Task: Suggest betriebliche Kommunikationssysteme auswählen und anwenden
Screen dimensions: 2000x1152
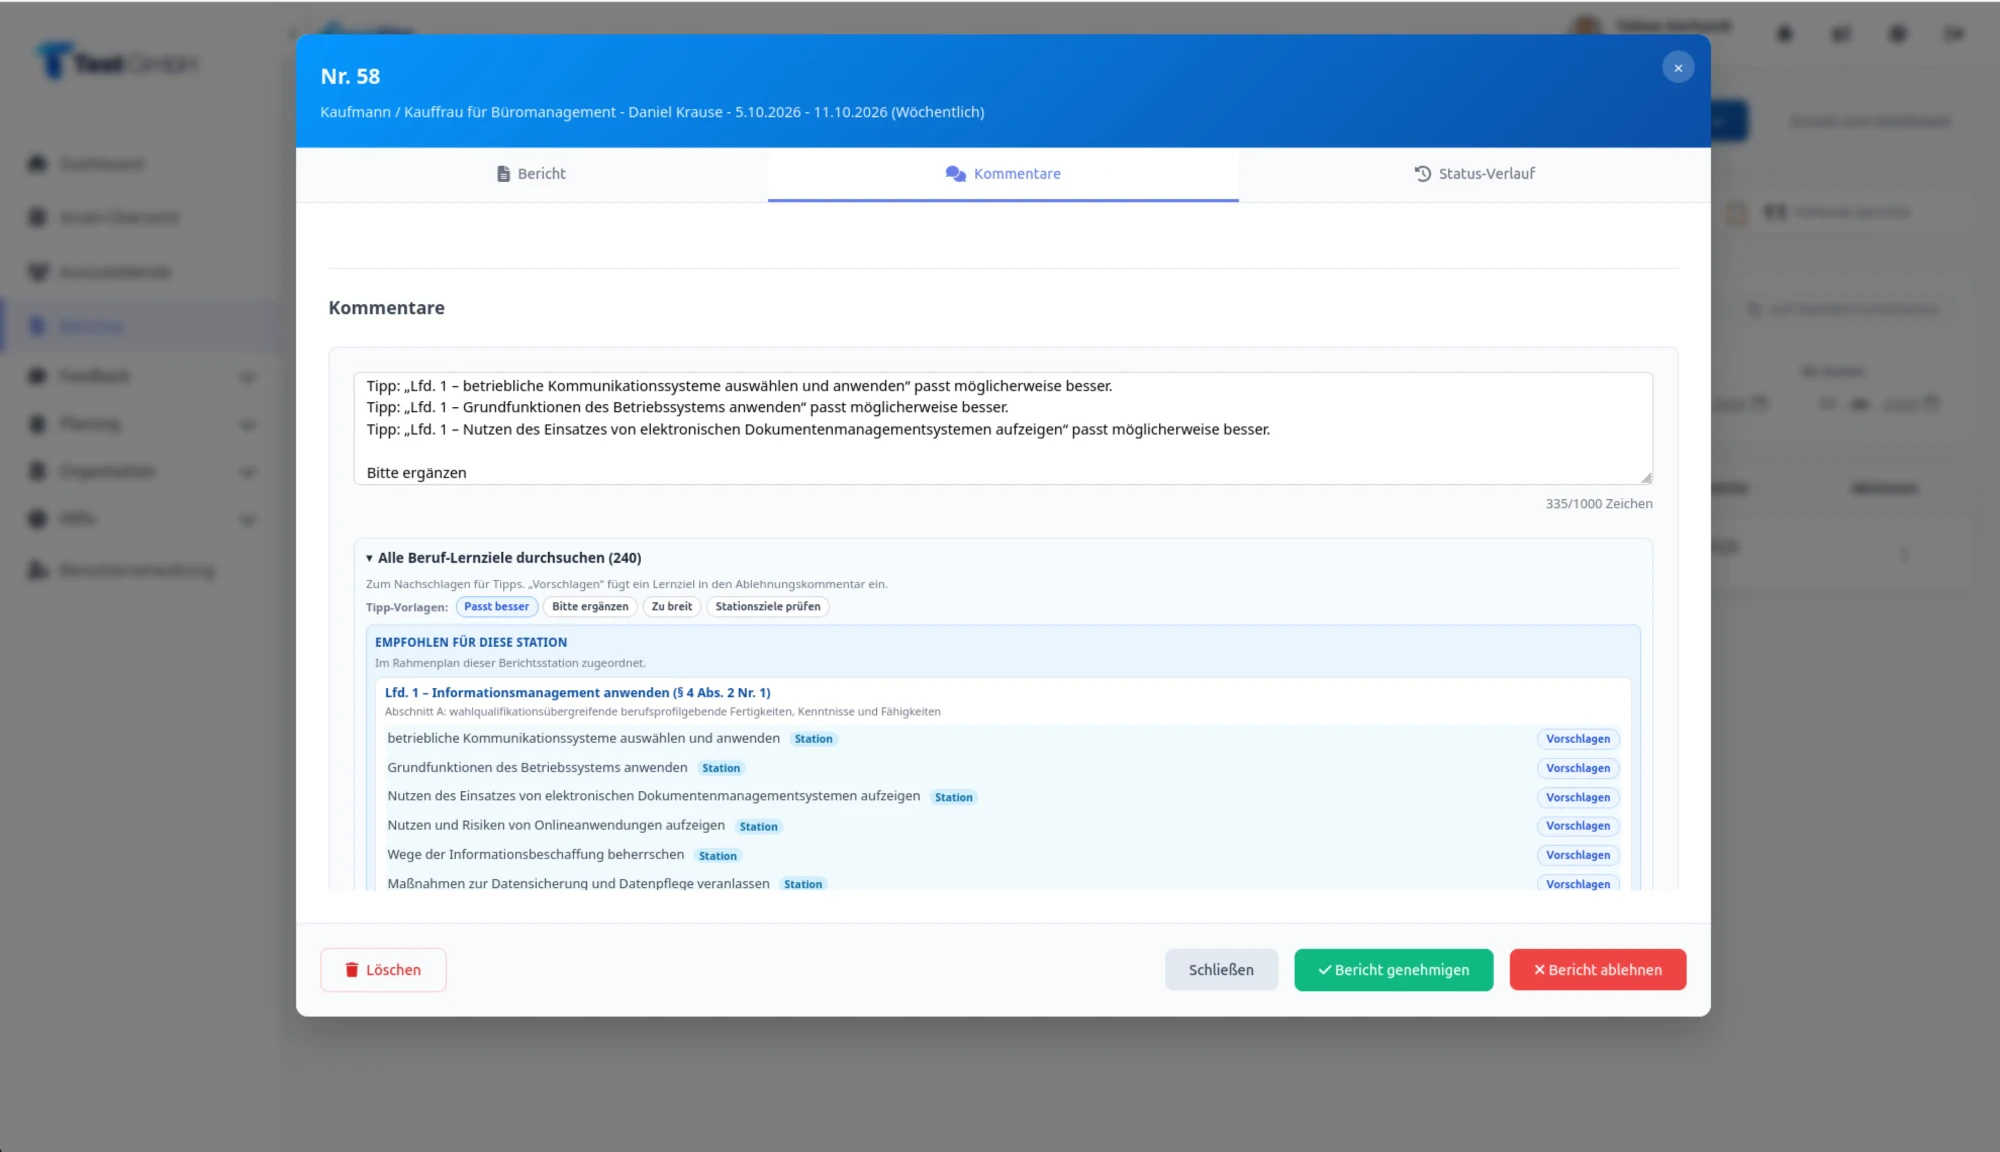Action: (x=1578, y=739)
